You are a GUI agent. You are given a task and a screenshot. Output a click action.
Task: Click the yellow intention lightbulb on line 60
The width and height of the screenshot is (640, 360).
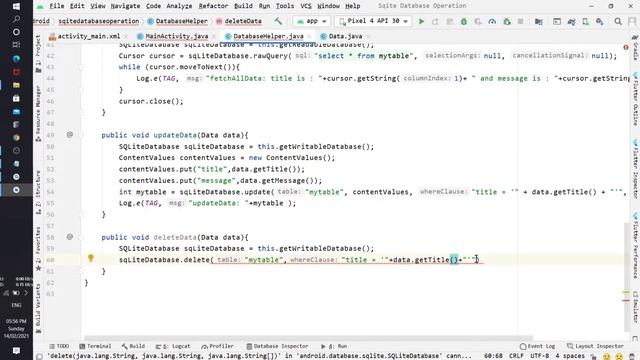[x=91, y=258]
